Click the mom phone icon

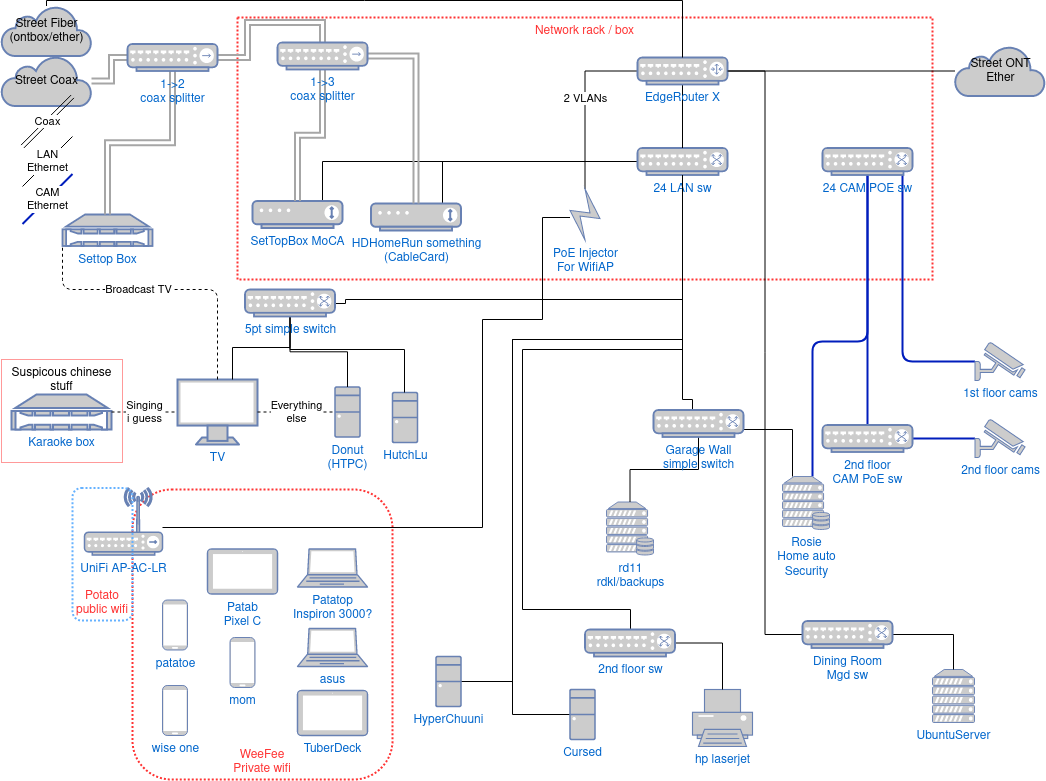(x=242, y=662)
